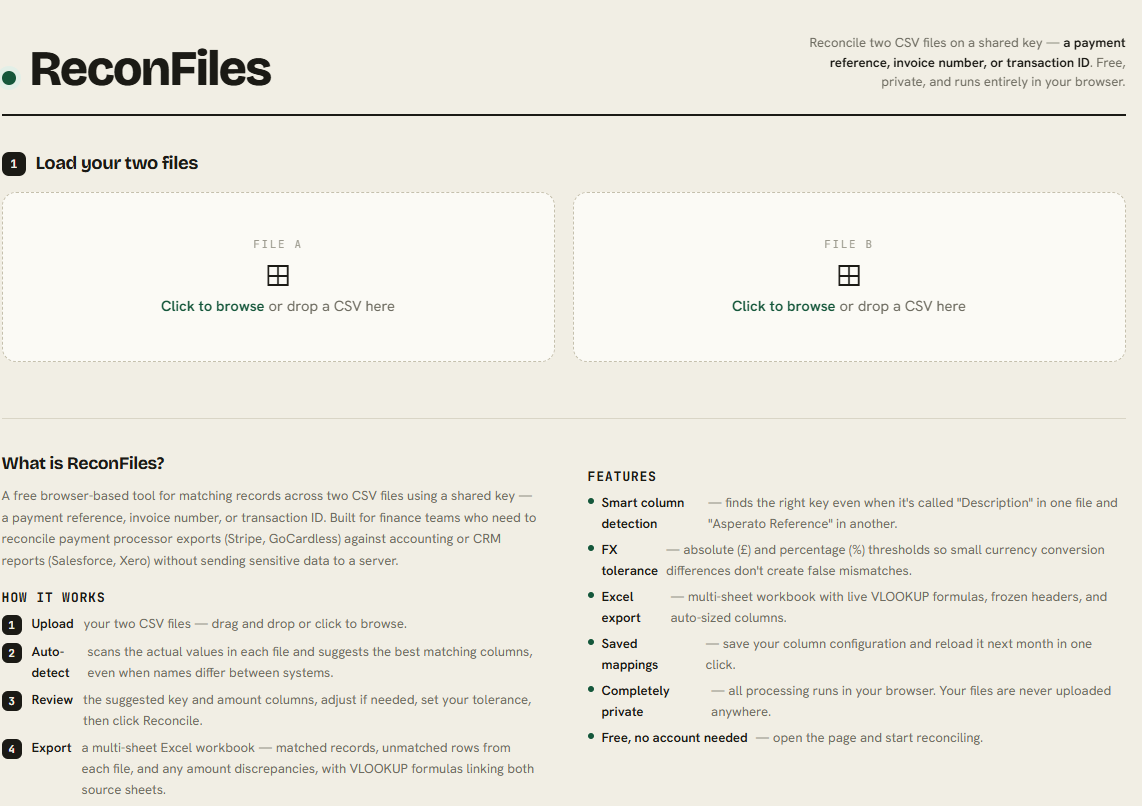Click 'open the page and start reconciling' text

click(x=877, y=738)
